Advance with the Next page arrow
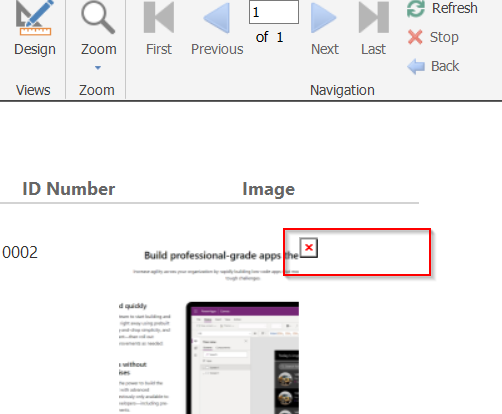The width and height of the screenshot is (502, 414). [323, 18]
